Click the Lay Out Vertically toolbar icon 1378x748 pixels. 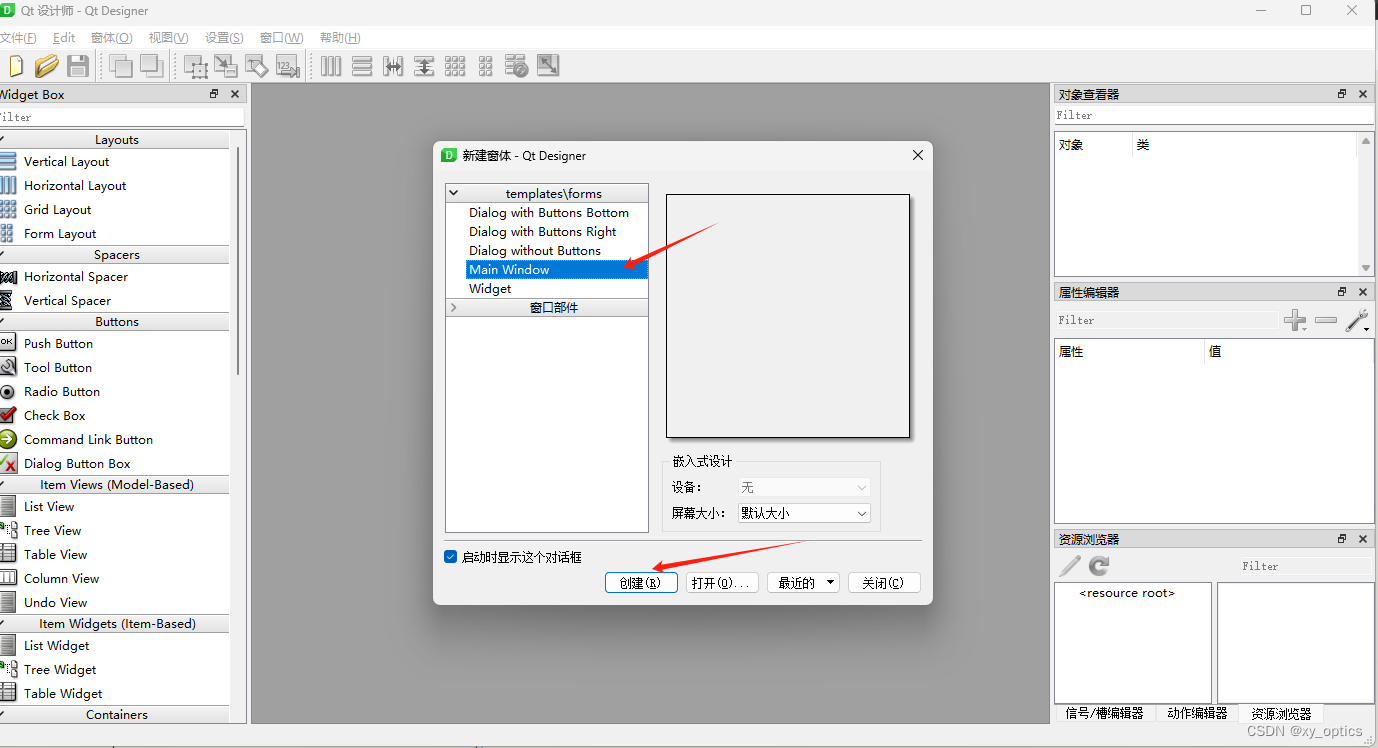[362, 66]
